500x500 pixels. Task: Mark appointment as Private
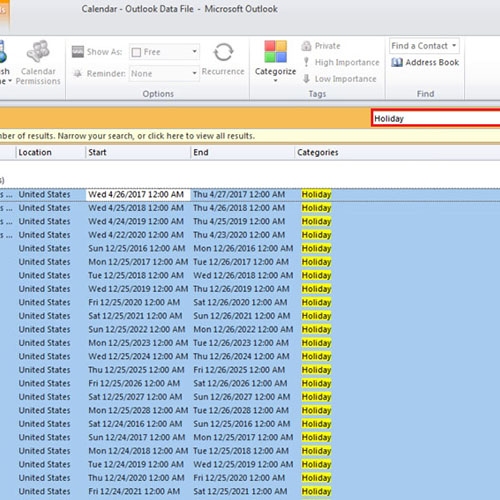(321, 46)
